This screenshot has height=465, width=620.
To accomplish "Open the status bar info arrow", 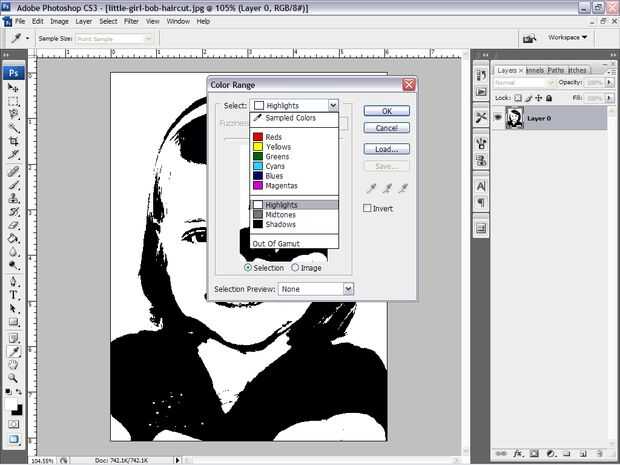I will [177, 460].
